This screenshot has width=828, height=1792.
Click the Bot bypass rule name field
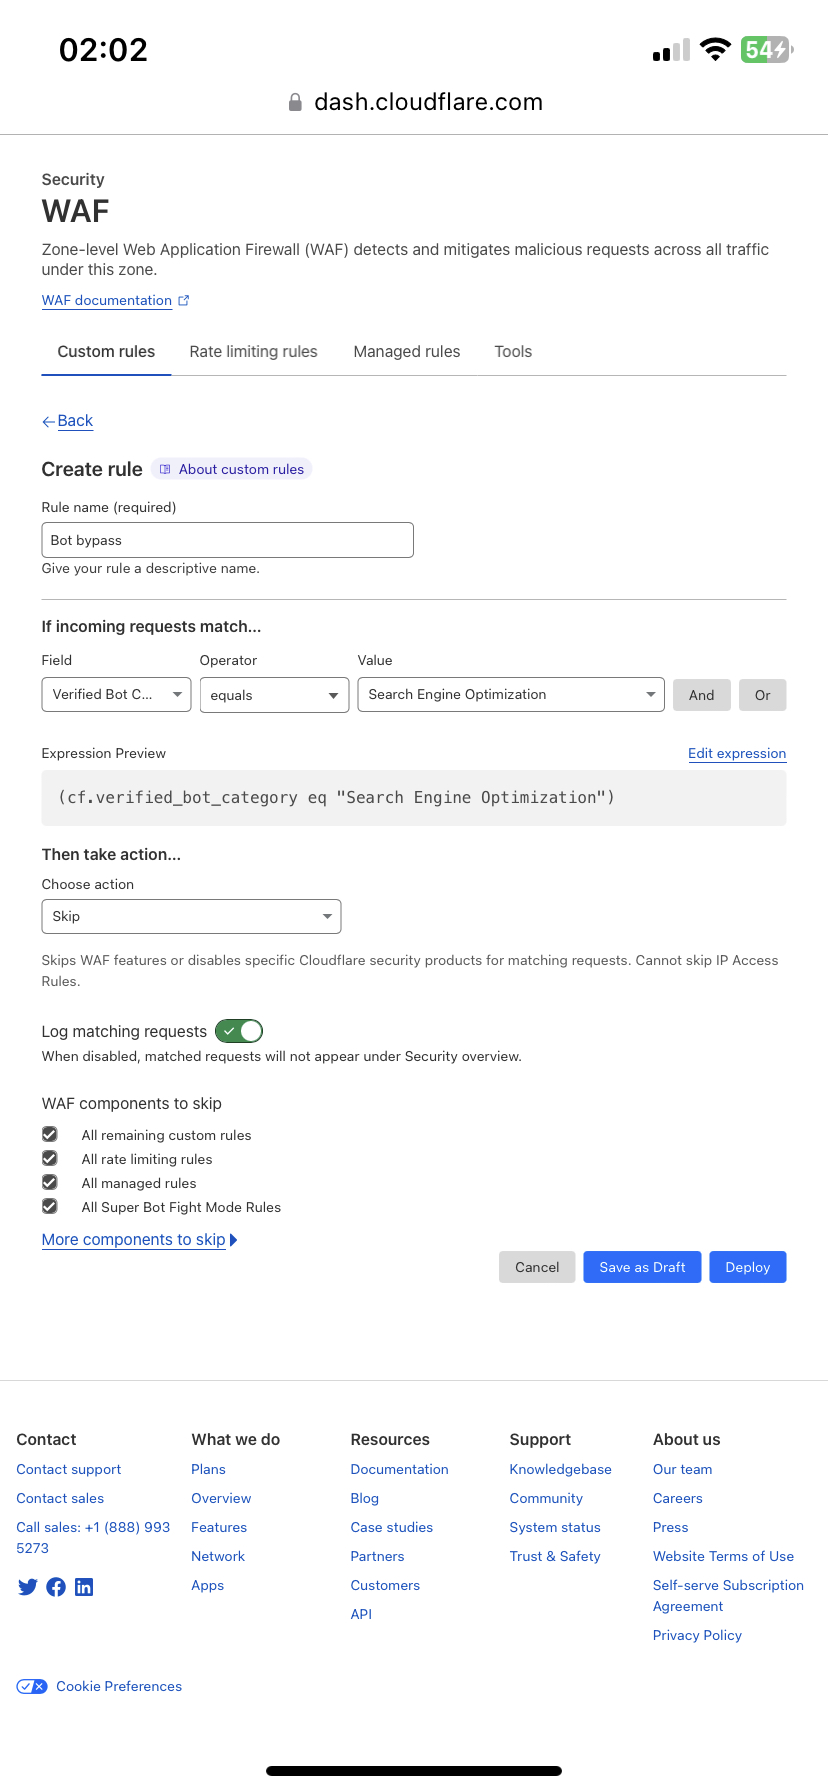tap(227, 539)
